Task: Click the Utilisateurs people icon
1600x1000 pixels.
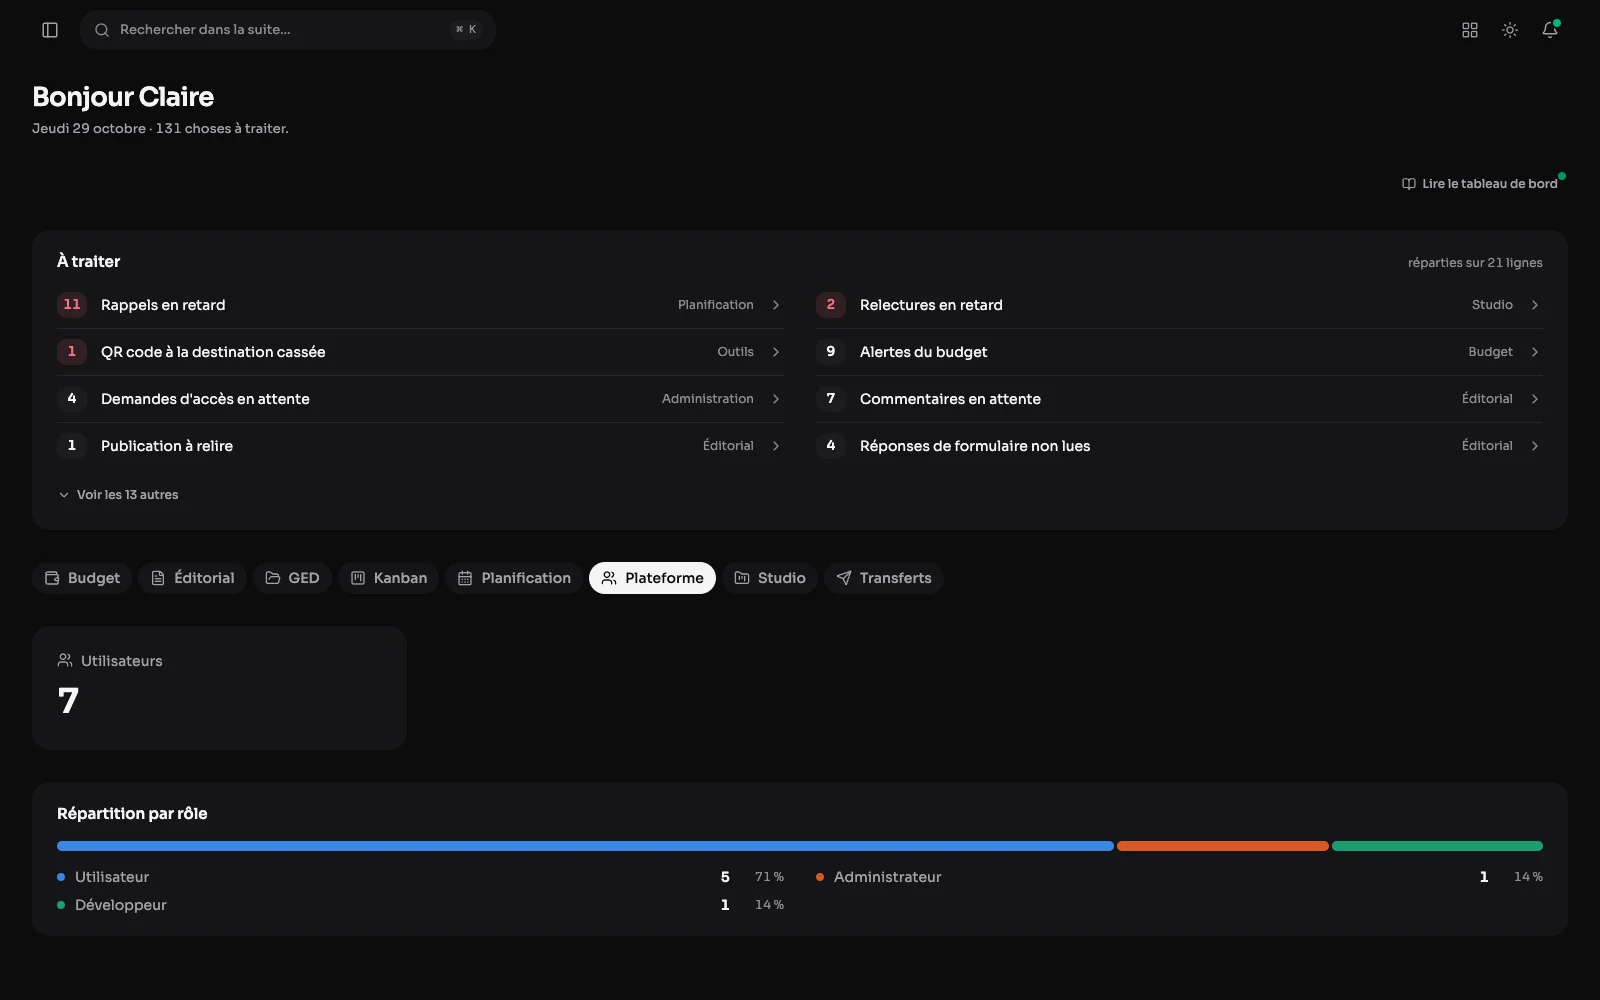Action: pos(65,660)
